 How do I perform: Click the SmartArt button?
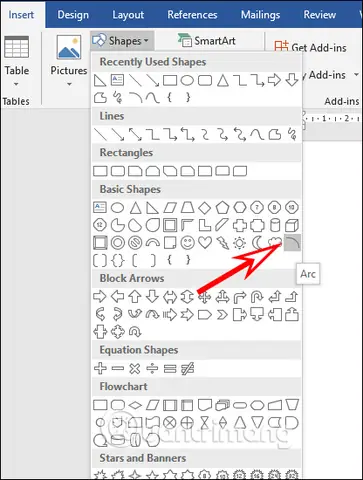(x=207, y=41)
